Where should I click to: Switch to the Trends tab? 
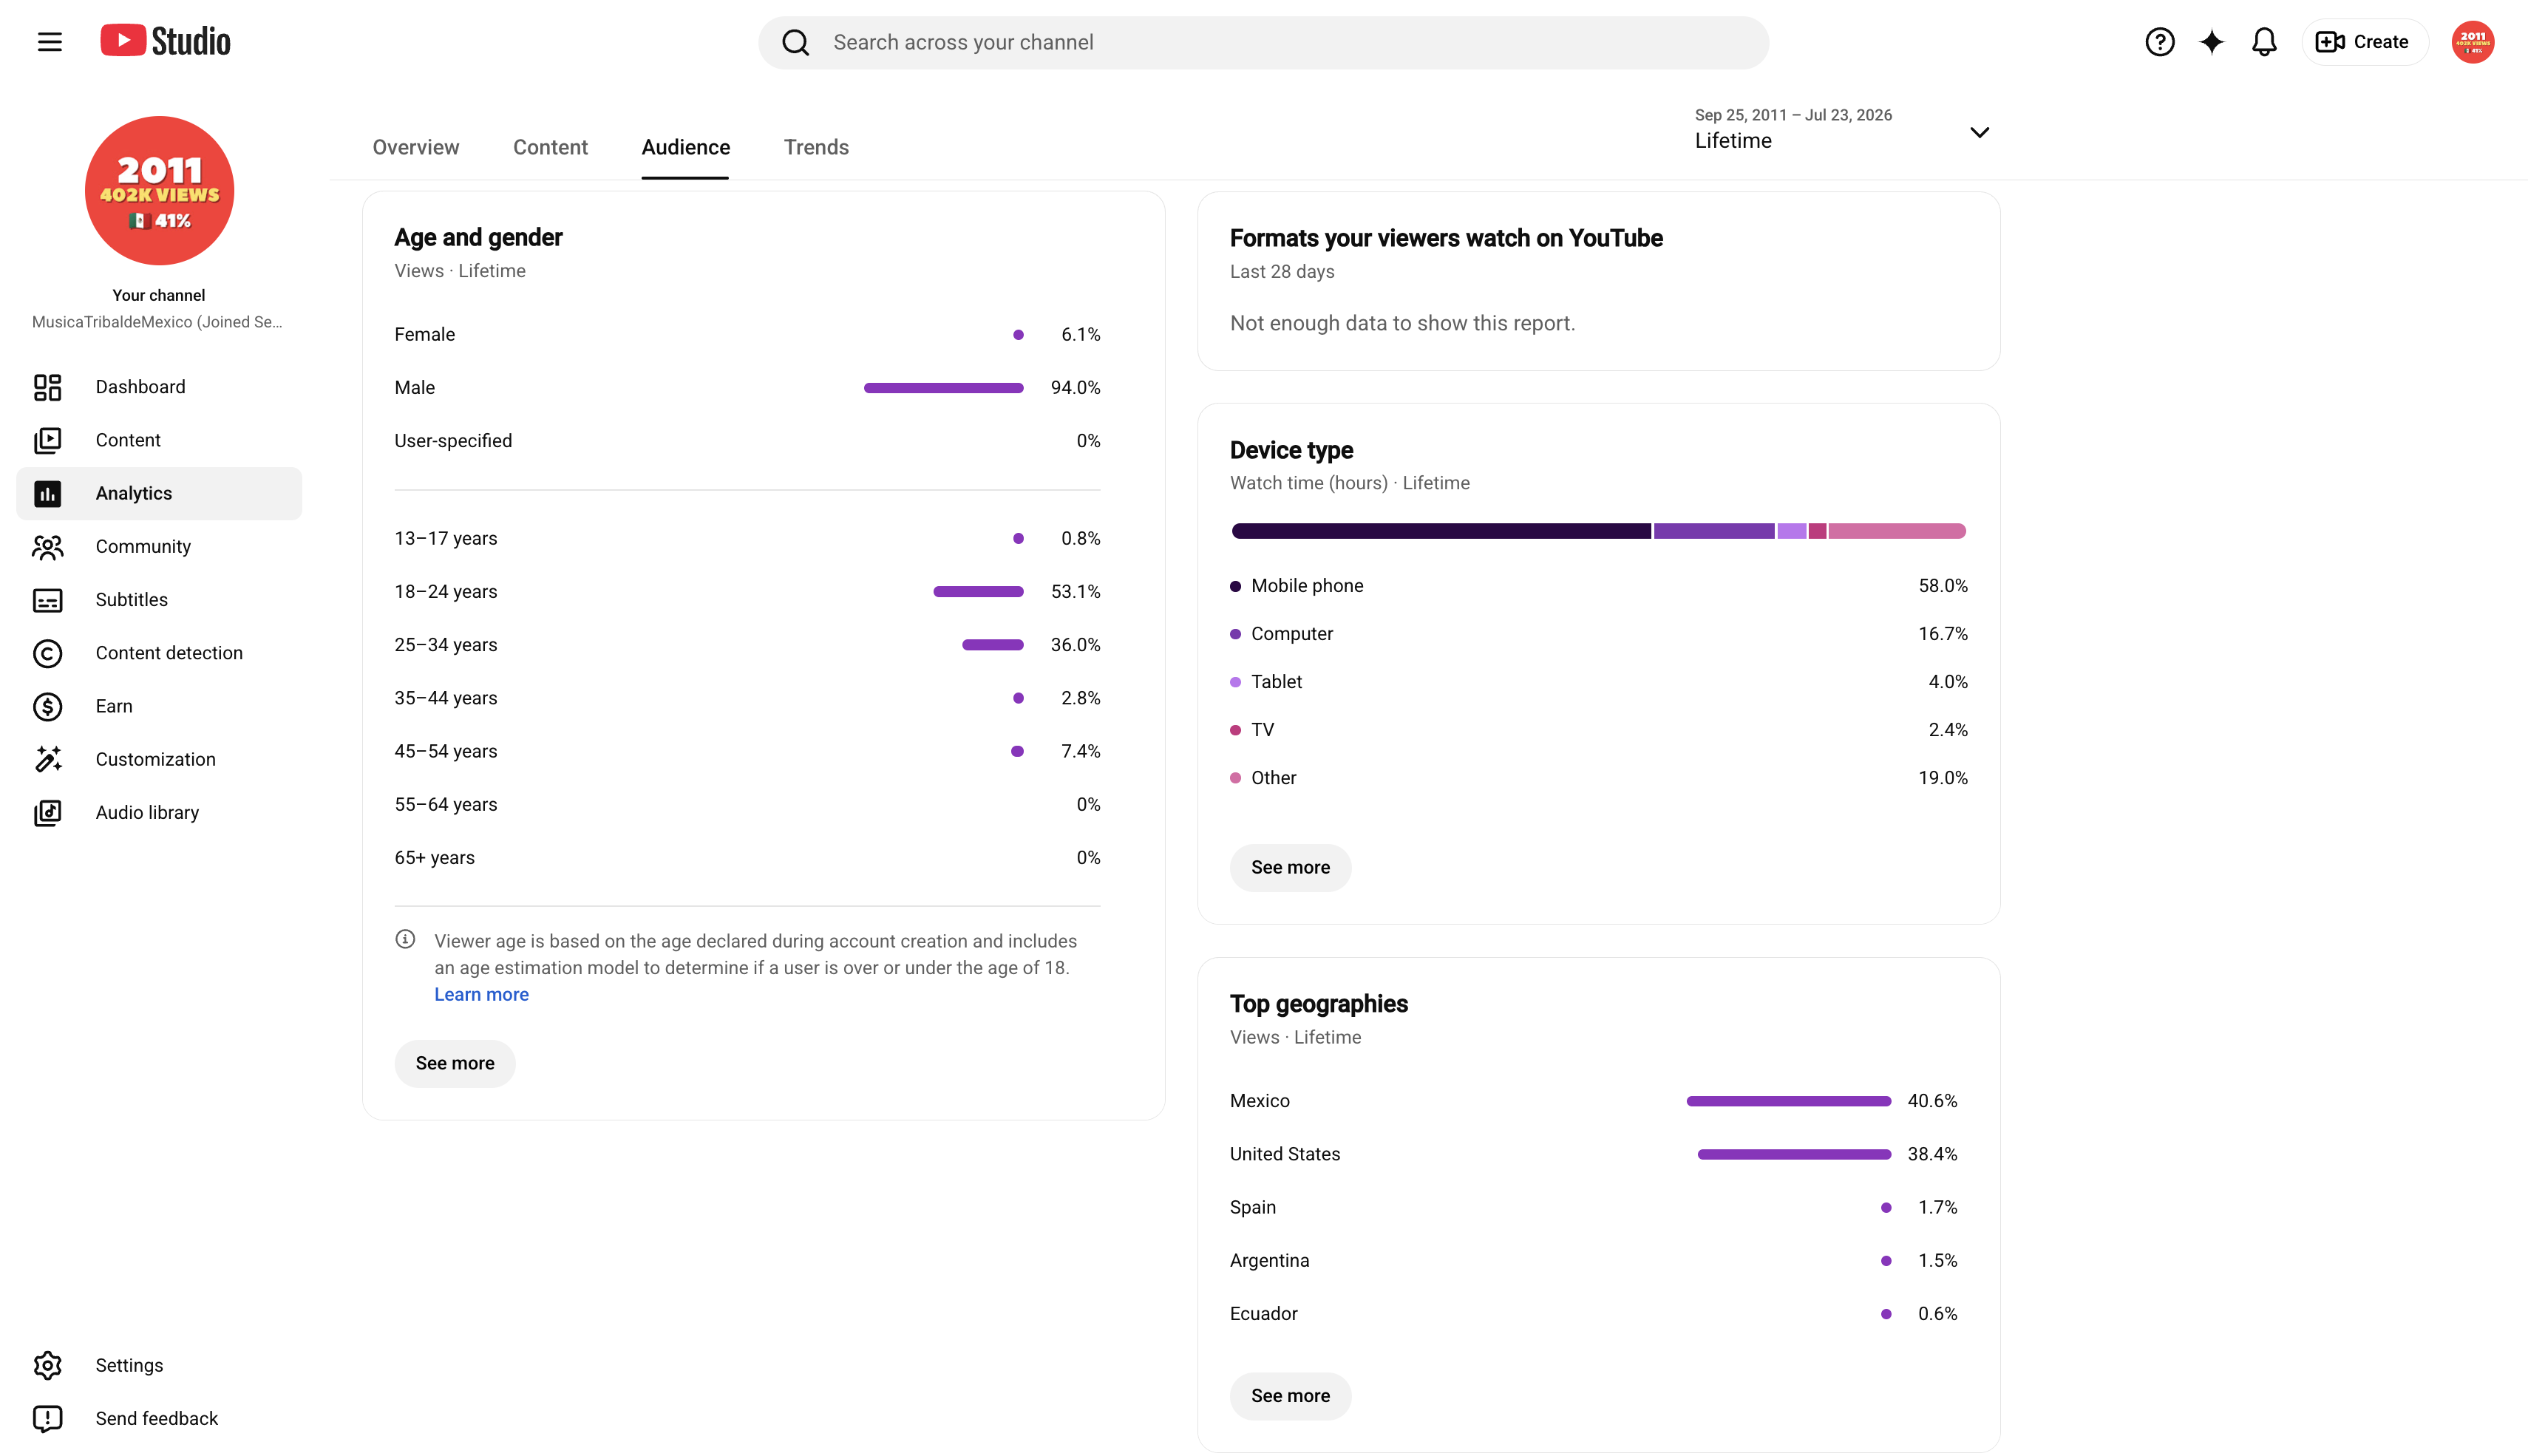click(816, 148)
